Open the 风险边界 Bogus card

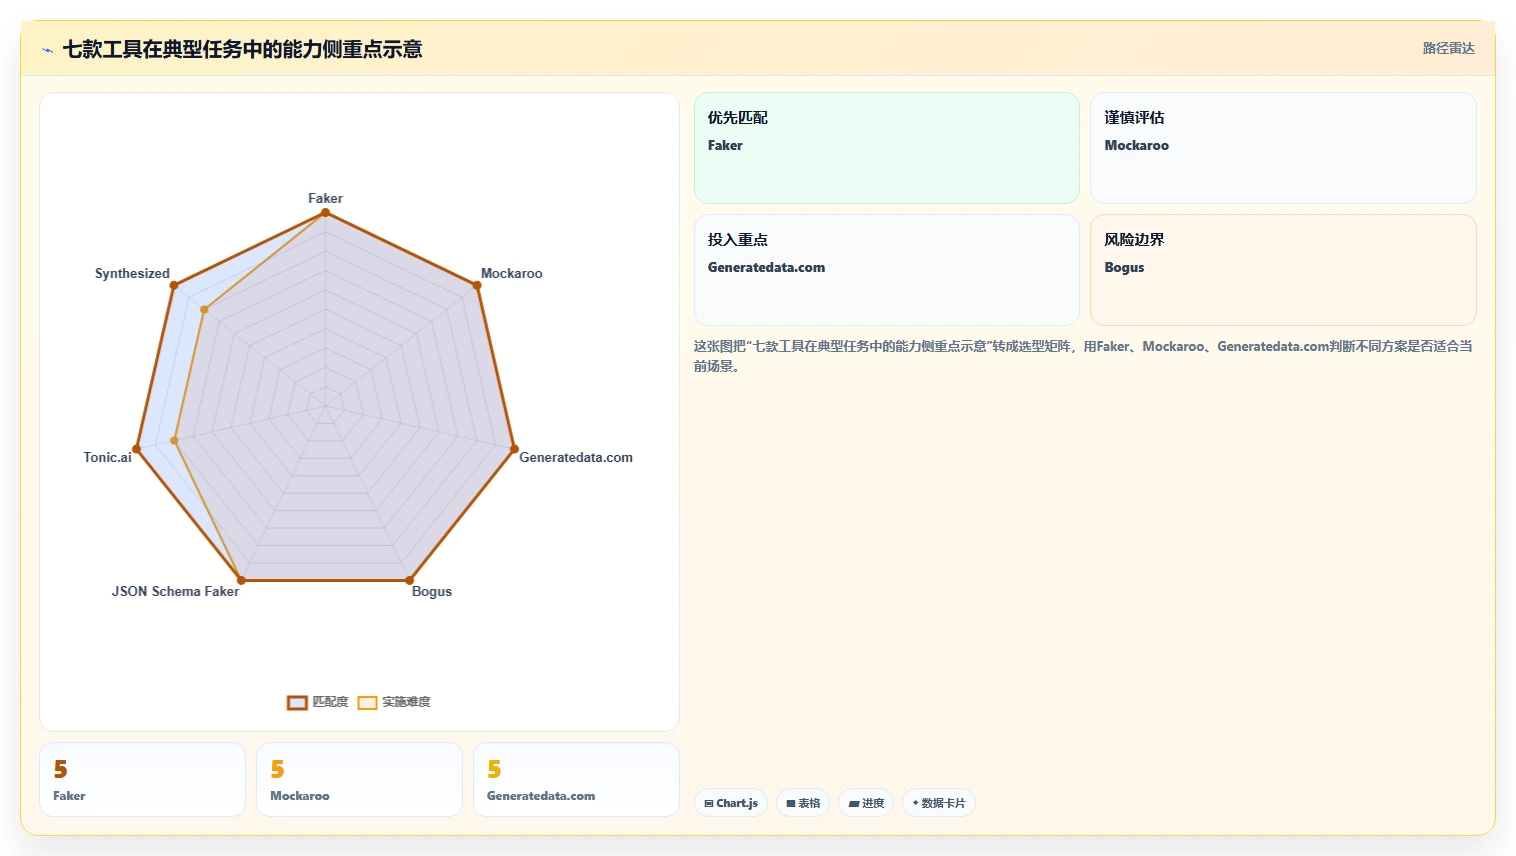(x=1283, y=270)
